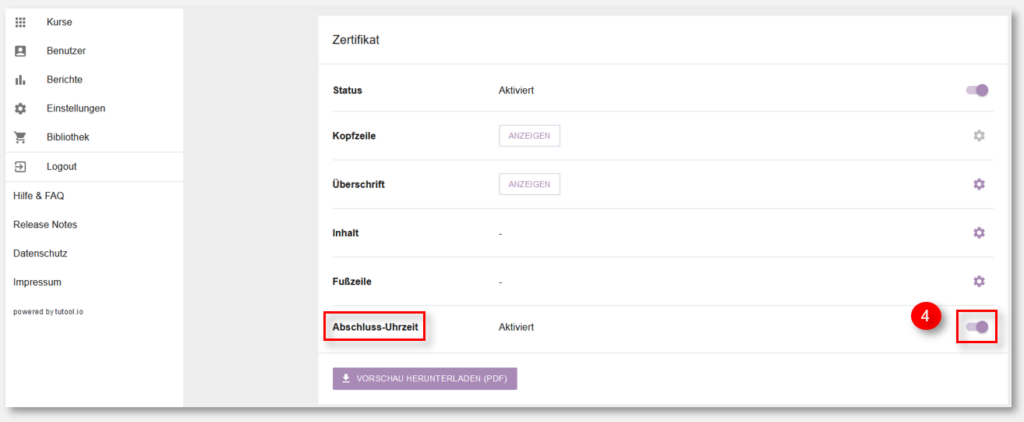
Task: Disable the Abschluss-Uhrzeit toggle
Action: (978, 327)
